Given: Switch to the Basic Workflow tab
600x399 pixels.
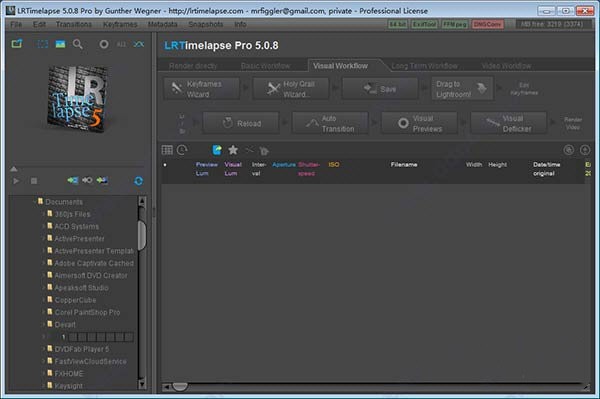Looking at the screenshot, I should tap(265, 66).
